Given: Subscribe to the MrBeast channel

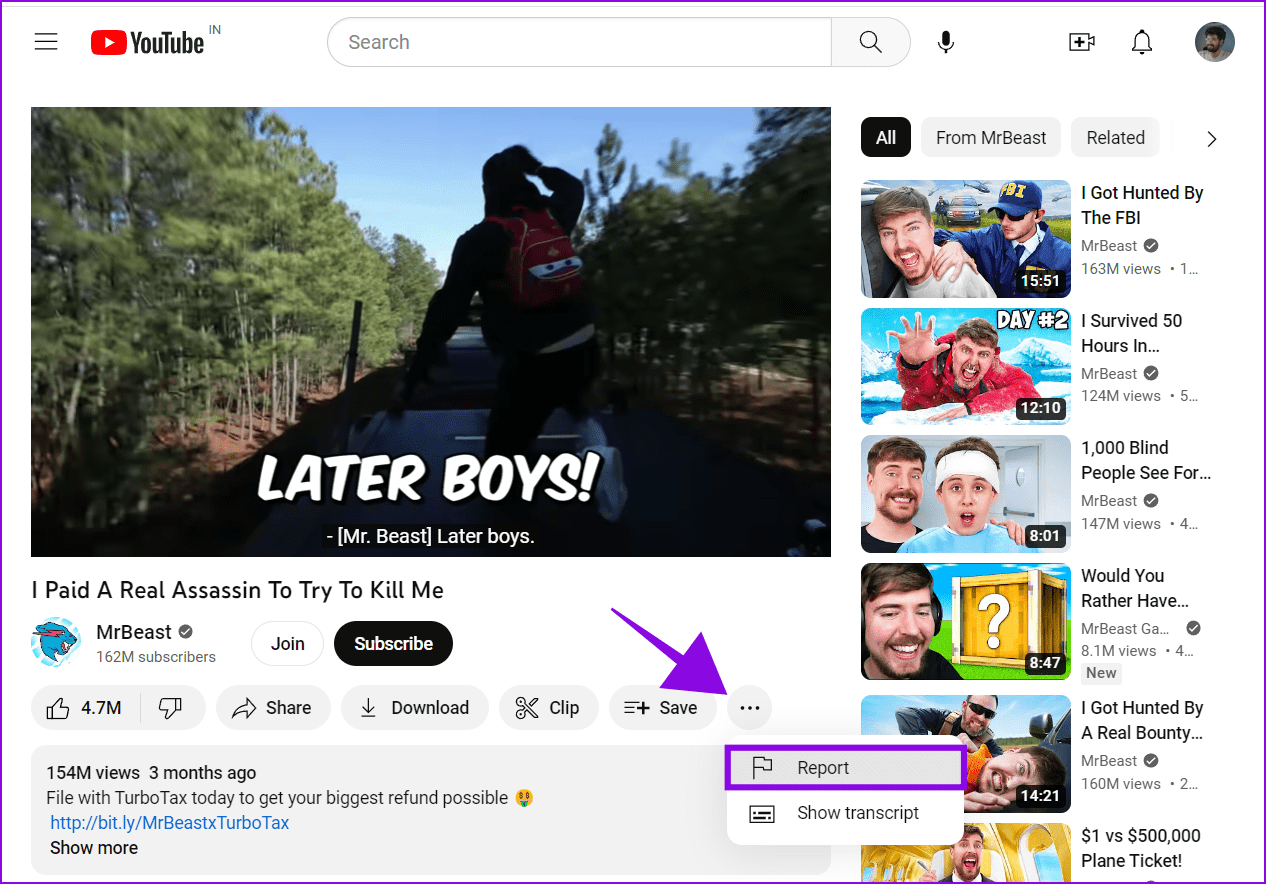Looking at the screenshot, I should (x=393, y=643).
